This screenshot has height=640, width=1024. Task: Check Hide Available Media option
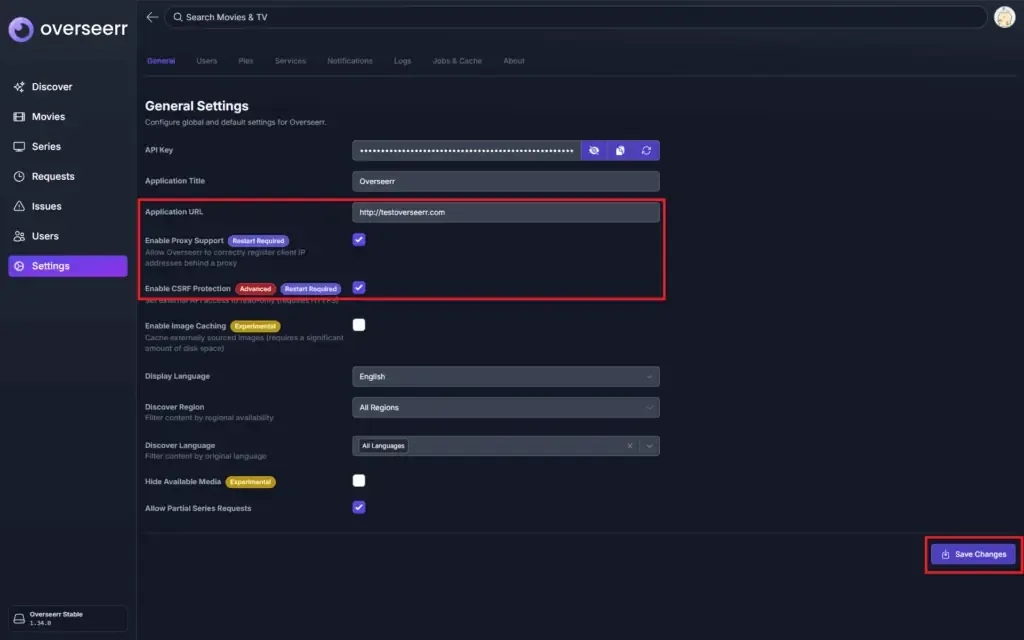(359, 481)
